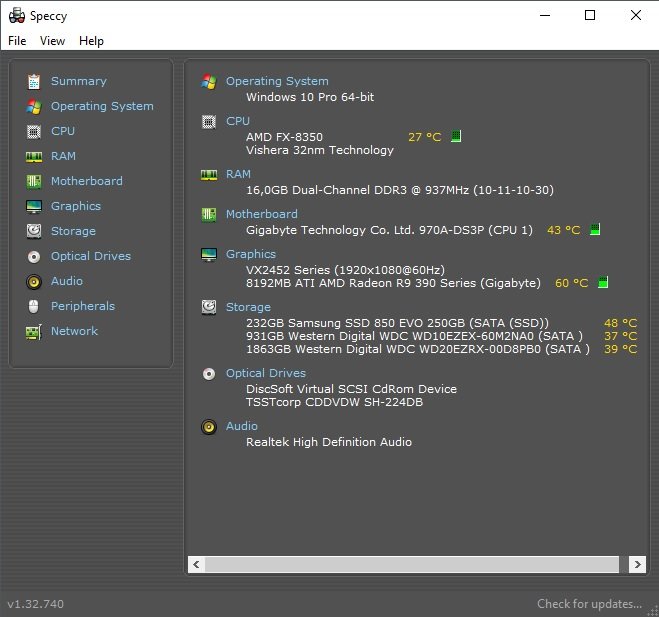Click the Optical Drives disc icon in sidebar
The width and height of the screenshot is (659, 617).
coord(34,256)
